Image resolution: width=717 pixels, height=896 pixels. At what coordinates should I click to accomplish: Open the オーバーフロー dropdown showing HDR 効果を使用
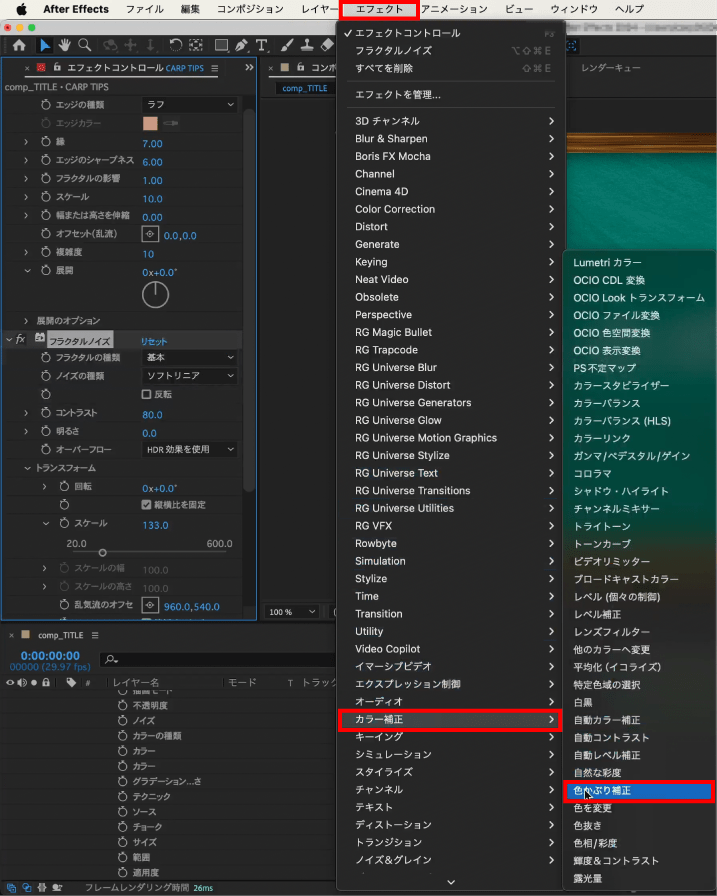point(189,449)
